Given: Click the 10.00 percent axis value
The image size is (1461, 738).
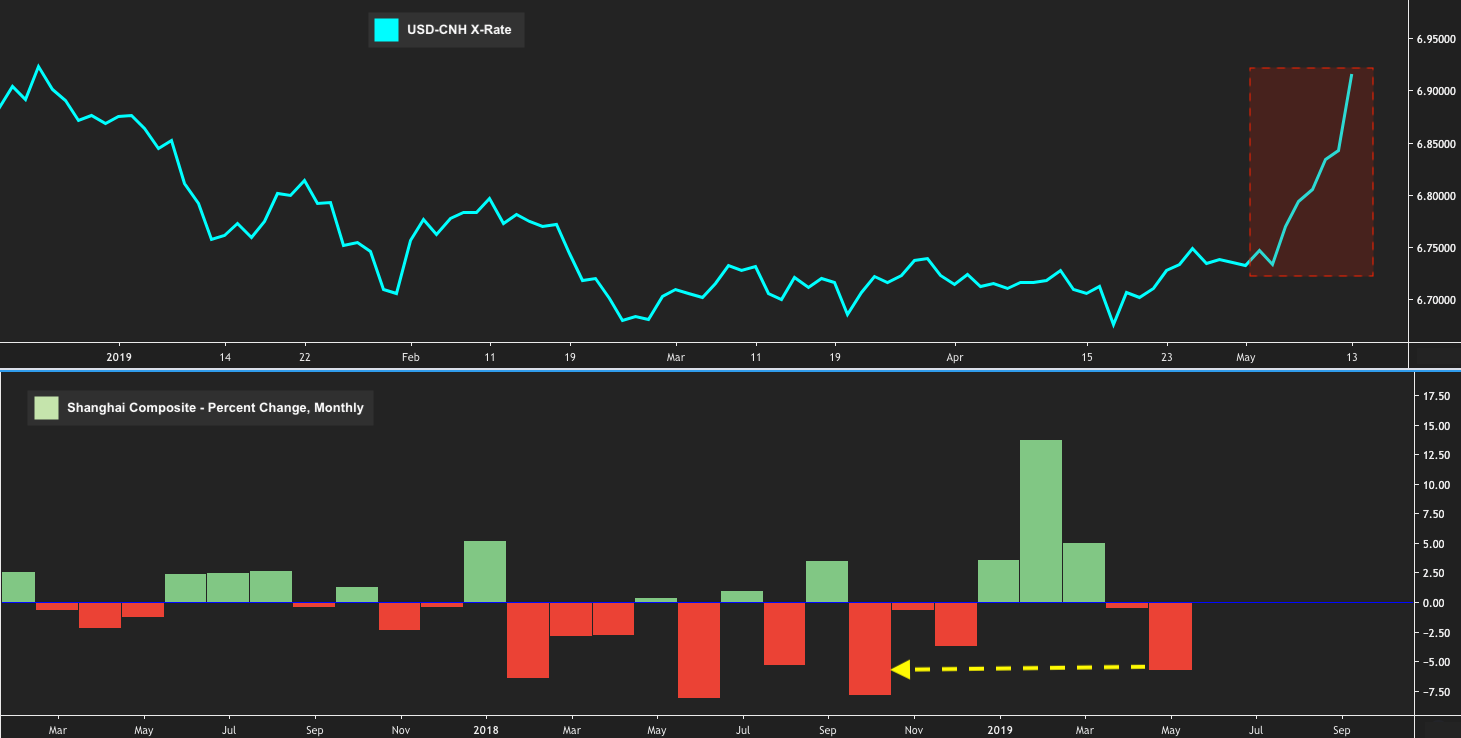Looking at the screenshot, I should 1436,485.
